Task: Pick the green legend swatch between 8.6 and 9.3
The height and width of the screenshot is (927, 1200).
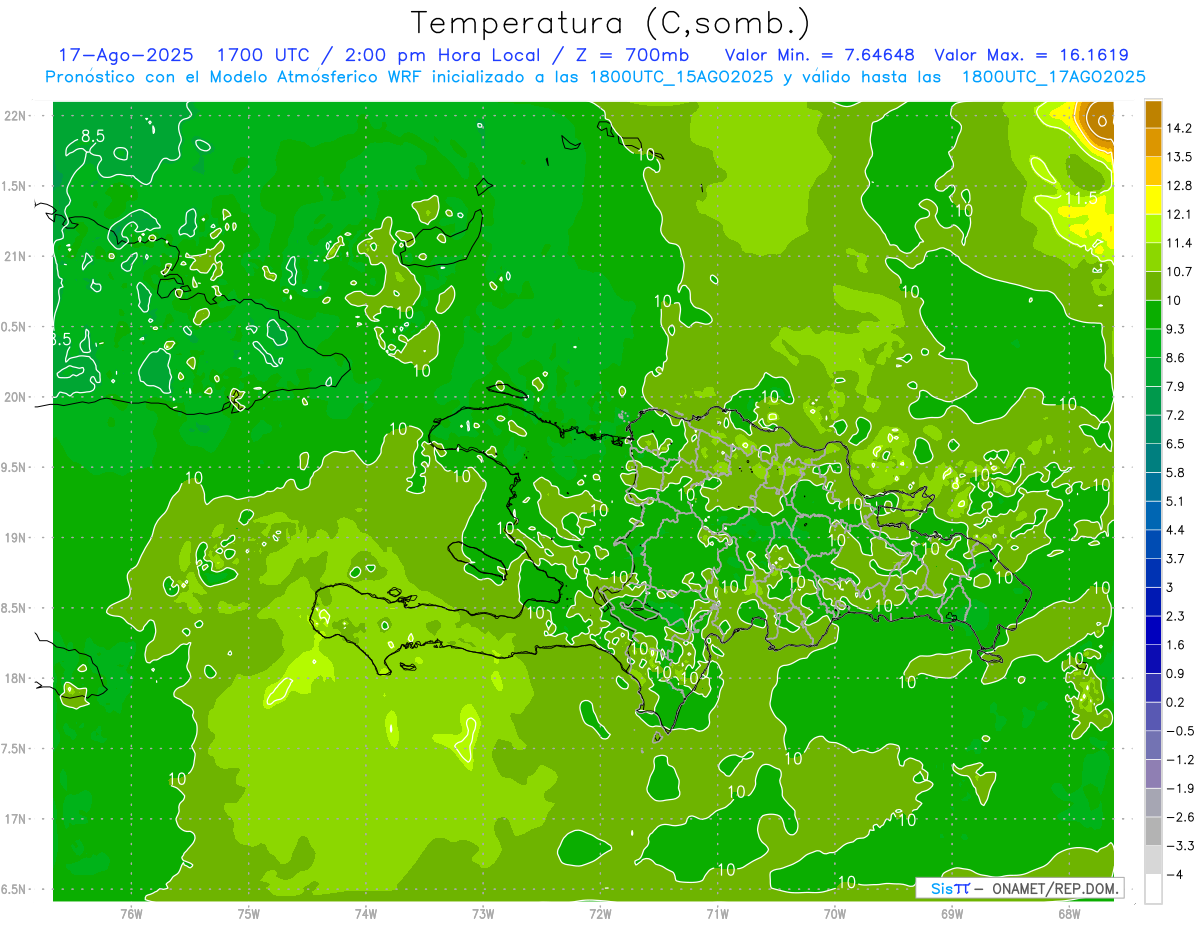Action: 1153,343
